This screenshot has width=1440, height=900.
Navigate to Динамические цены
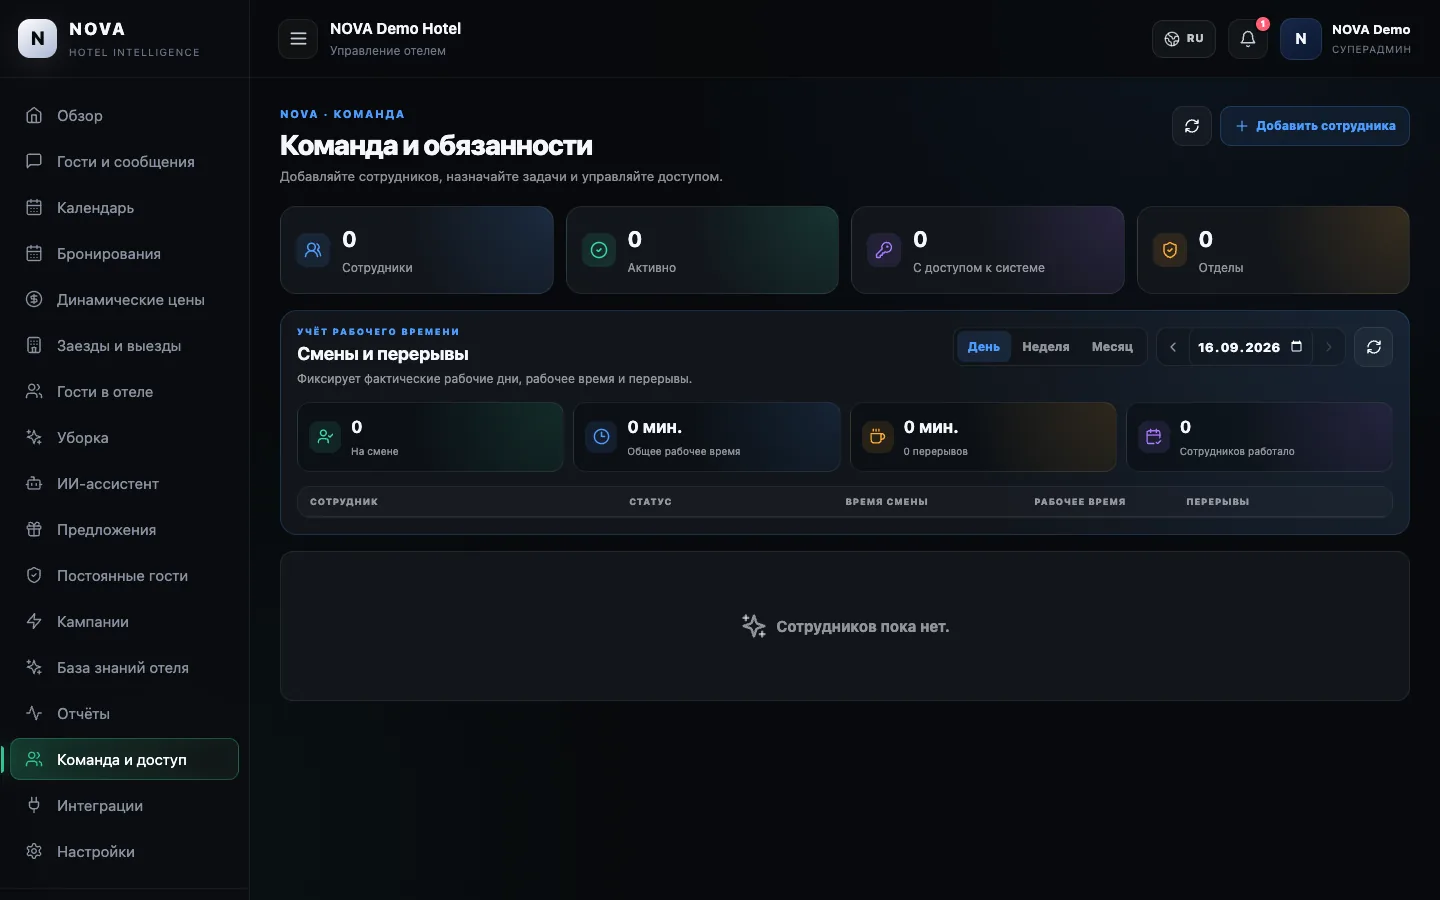tap(124, 300)
